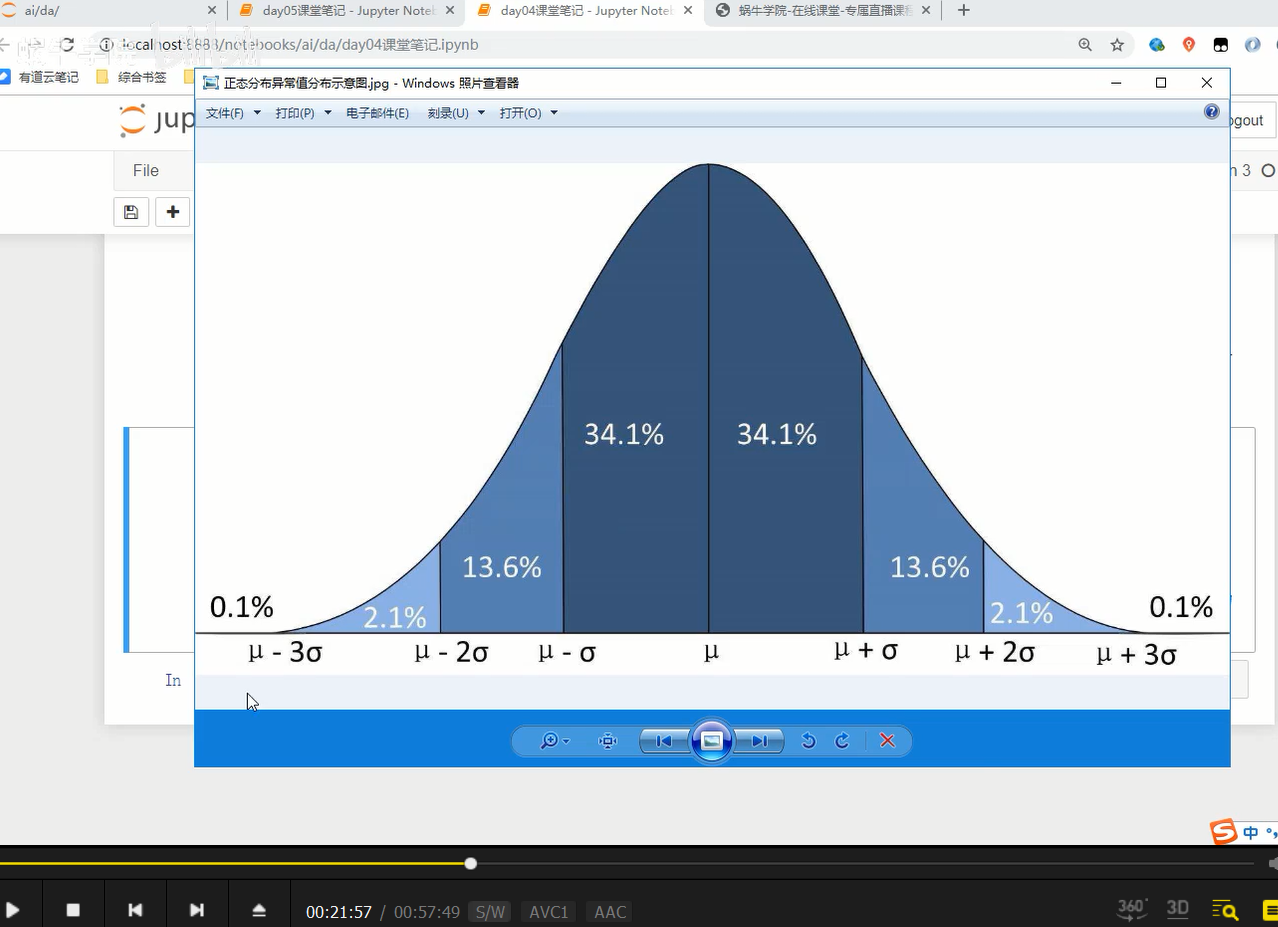
Task: Click the video progress slider position
Action: tap(470, 863)
